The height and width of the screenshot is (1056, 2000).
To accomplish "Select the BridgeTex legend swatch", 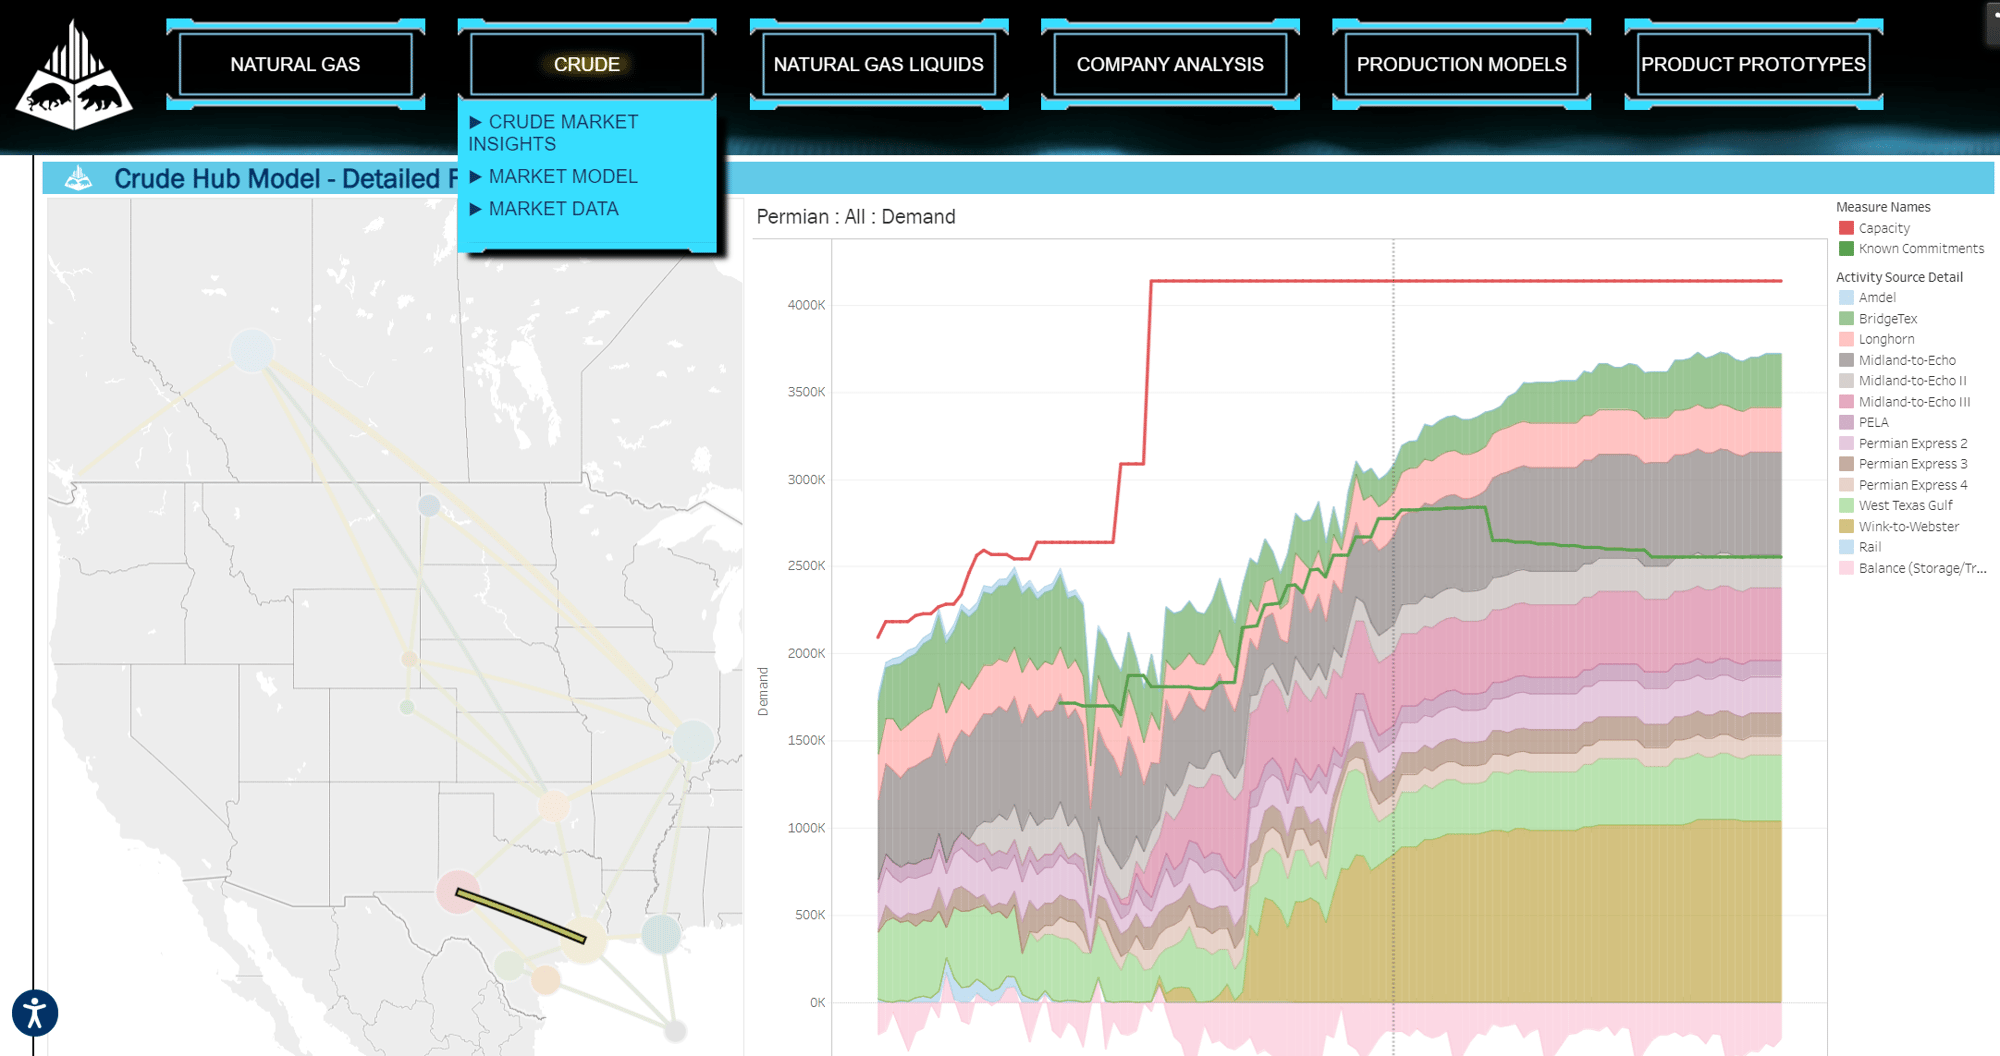I will pyautogui.click(x=1846, y=319).
